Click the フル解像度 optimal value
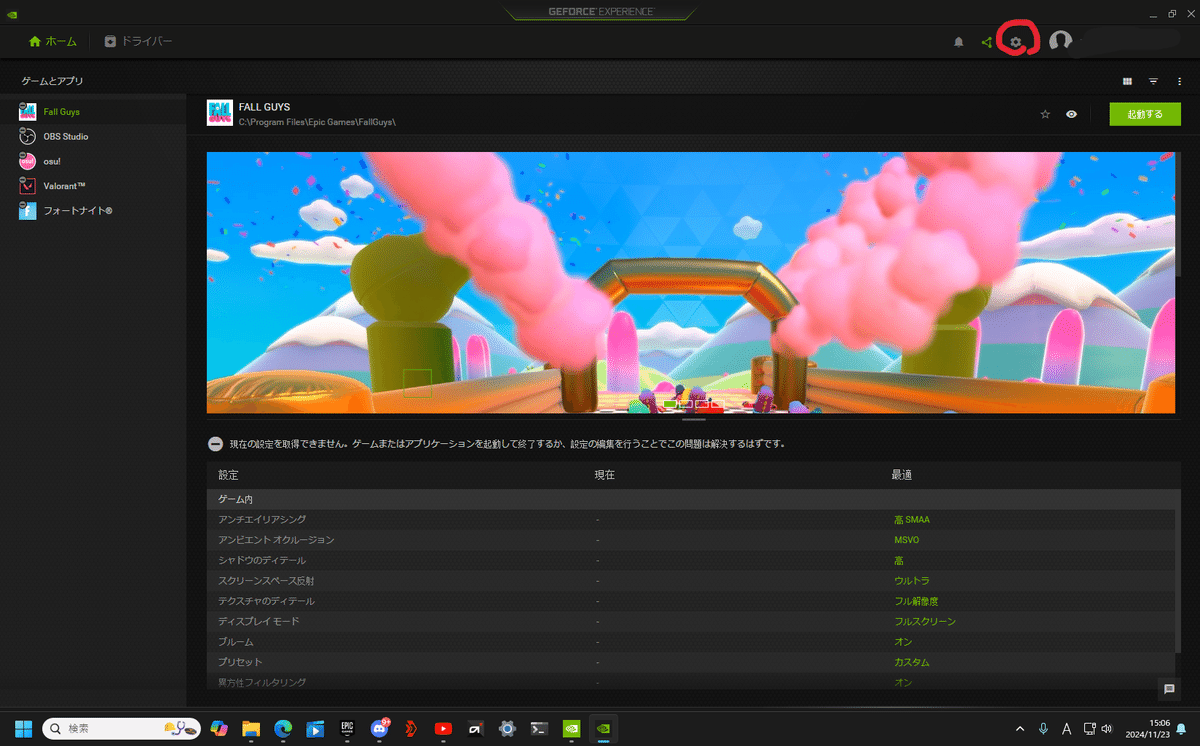Screen dimensions: 1200x746 tap(916, 601)
